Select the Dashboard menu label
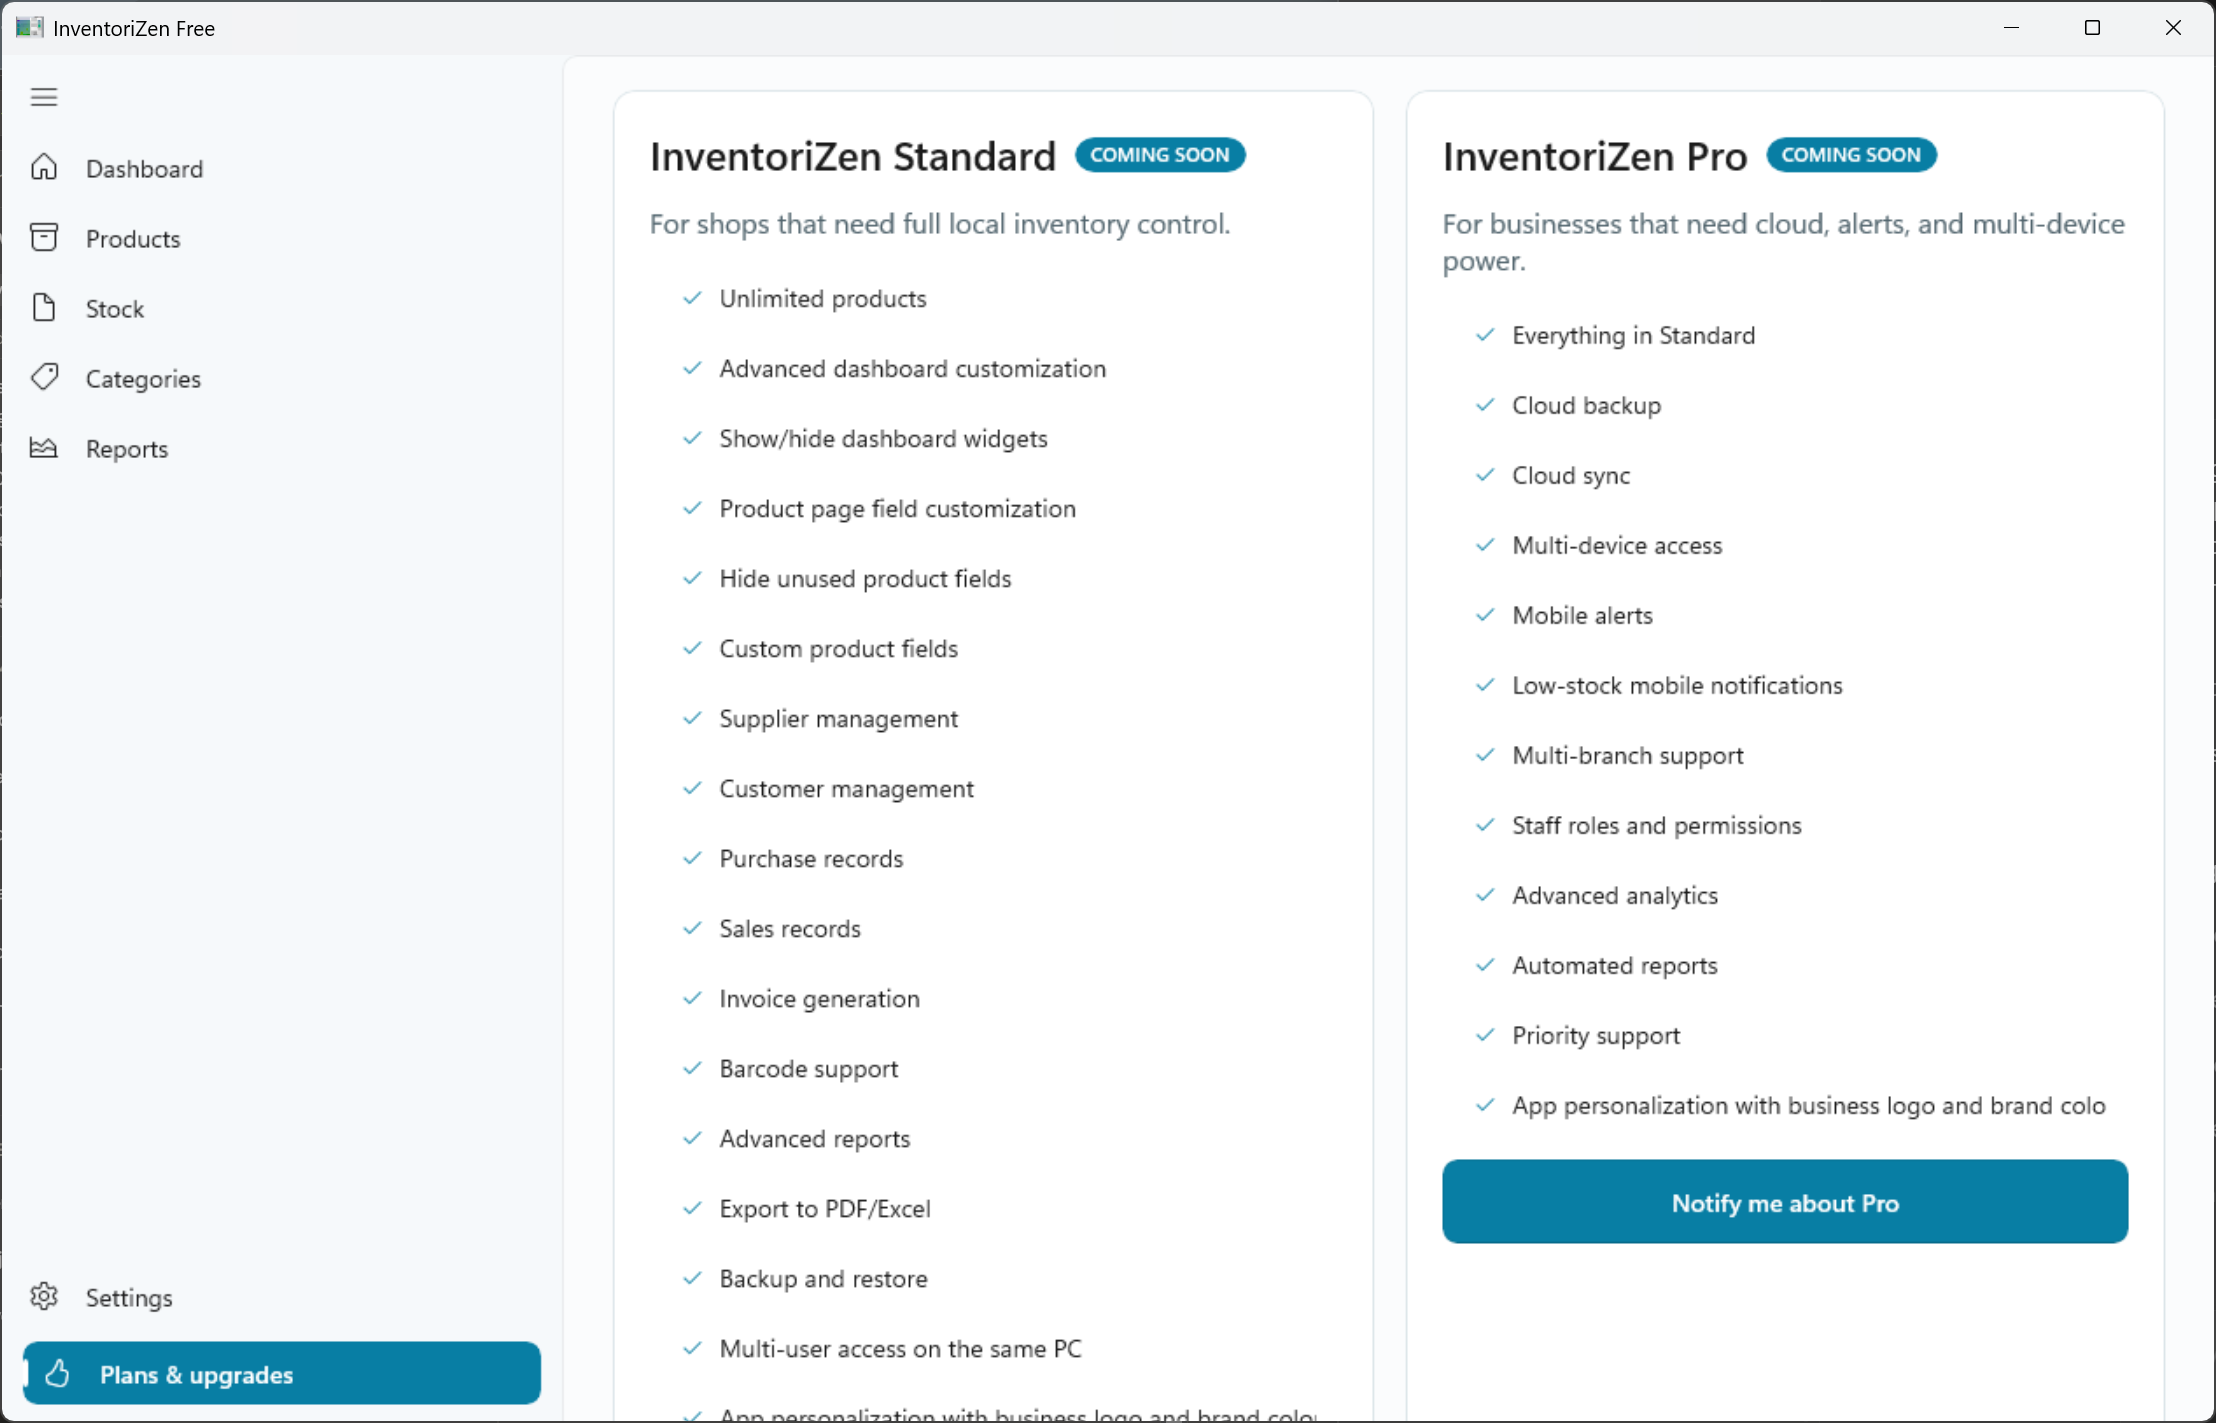This screenshot has width=2216, height=1423. [144, 169]
